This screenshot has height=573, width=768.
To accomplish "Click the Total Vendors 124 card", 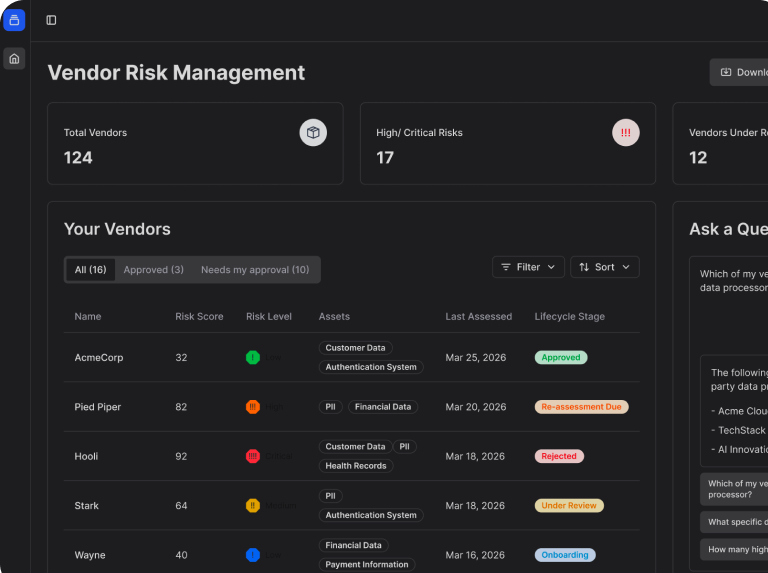I will click(x=195, y=143).
